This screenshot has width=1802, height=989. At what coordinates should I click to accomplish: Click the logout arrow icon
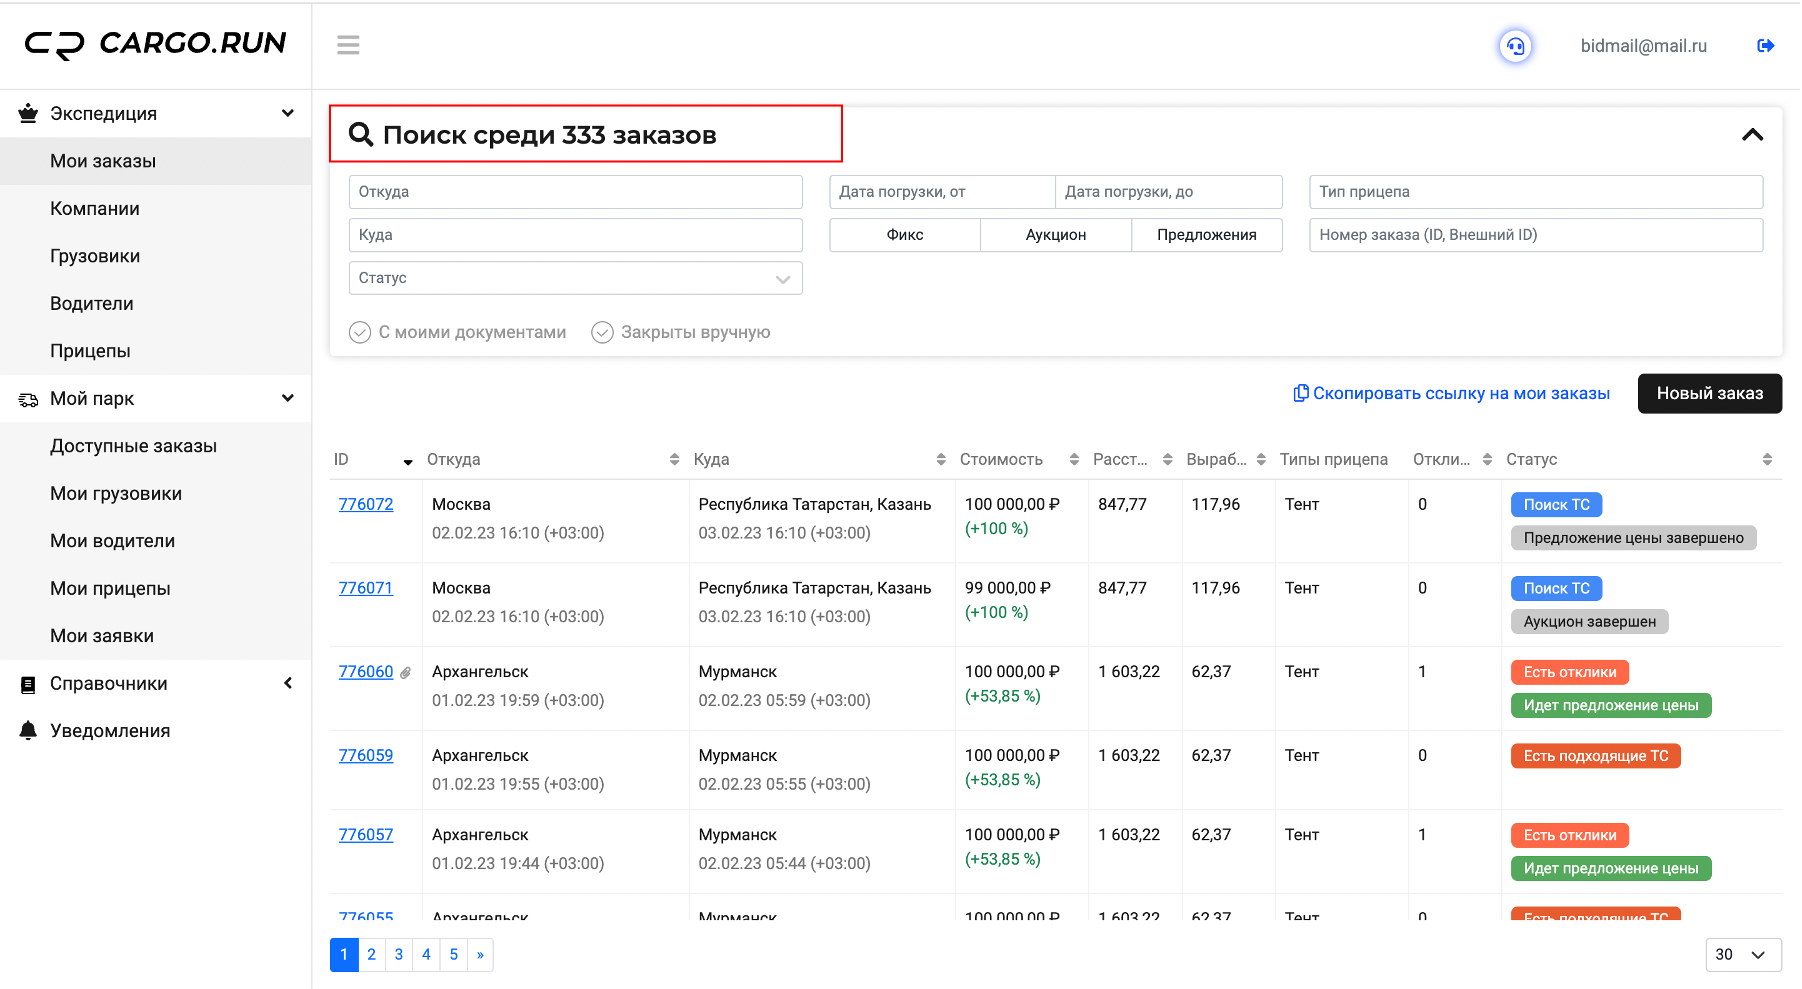pyautogui.click(x=1766, y=46)
